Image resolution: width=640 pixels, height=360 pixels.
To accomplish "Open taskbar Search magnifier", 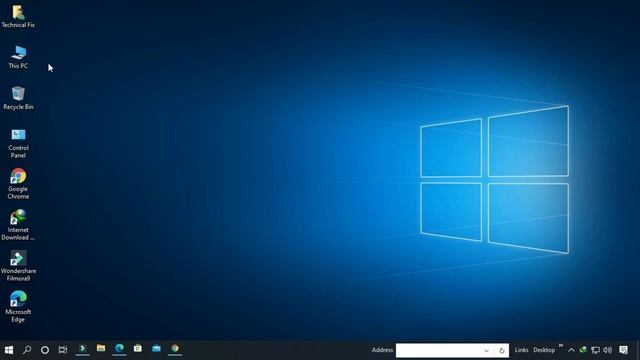I will coord(27,350).
